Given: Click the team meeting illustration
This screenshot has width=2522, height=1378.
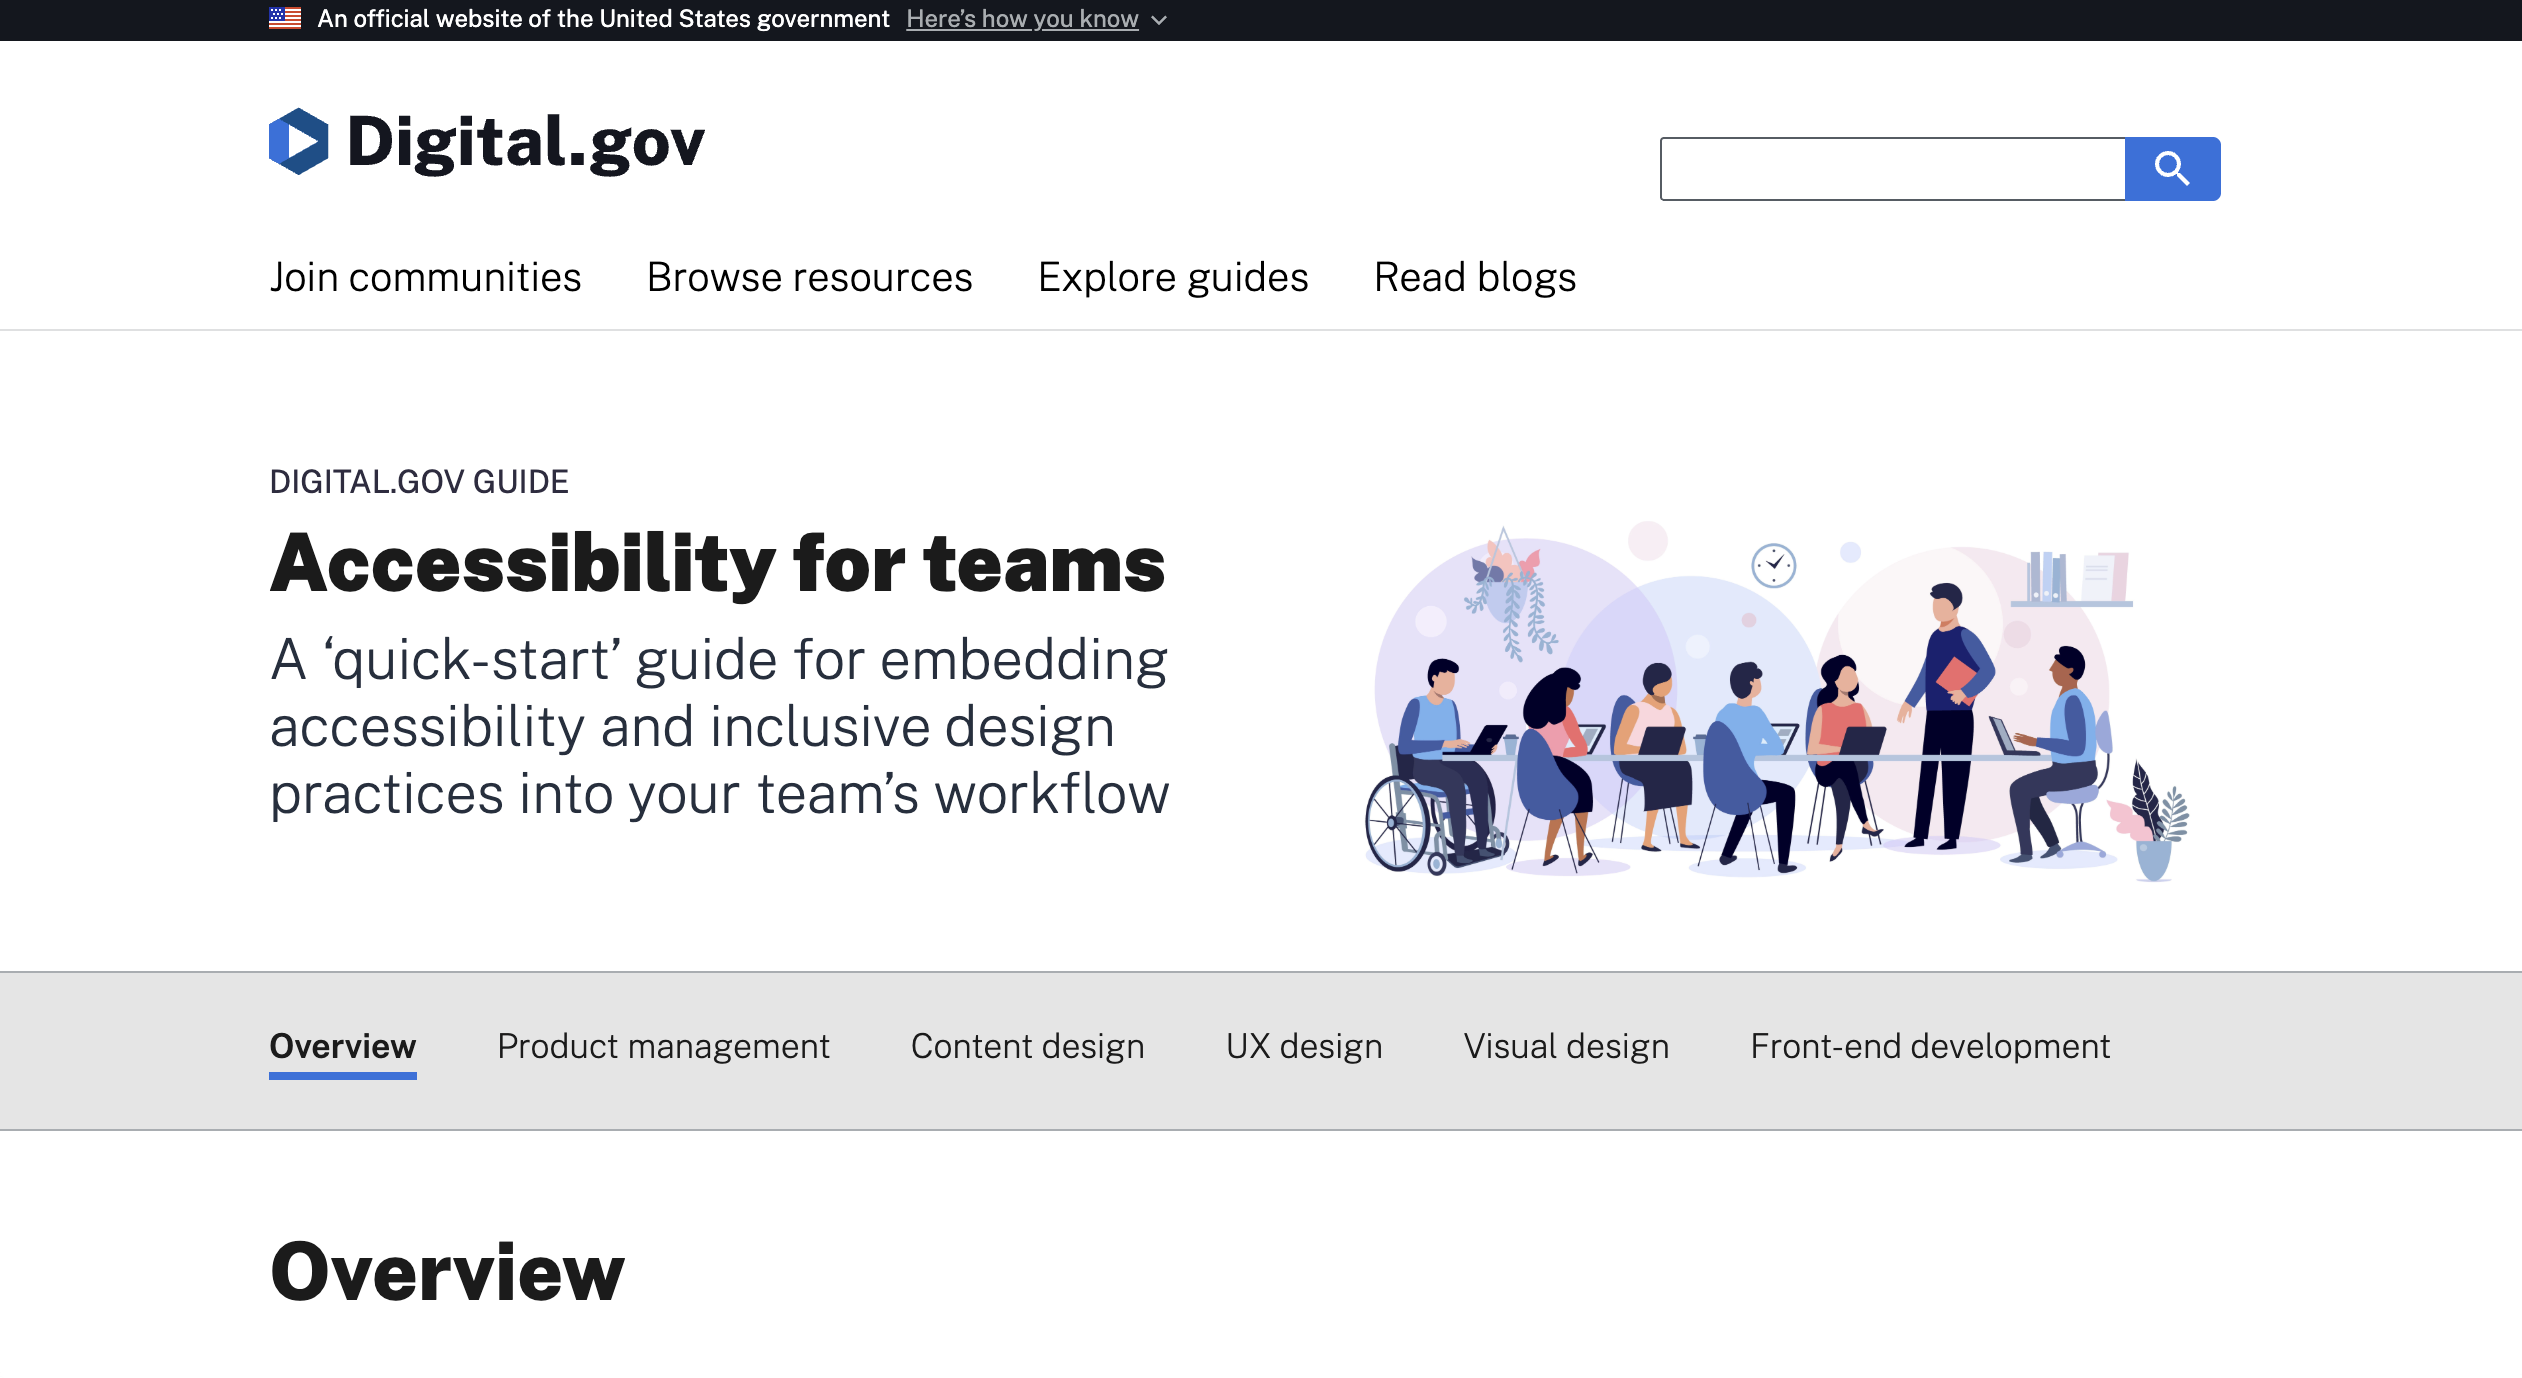Looking at the screenshot, I should (x=1777, y=701).
